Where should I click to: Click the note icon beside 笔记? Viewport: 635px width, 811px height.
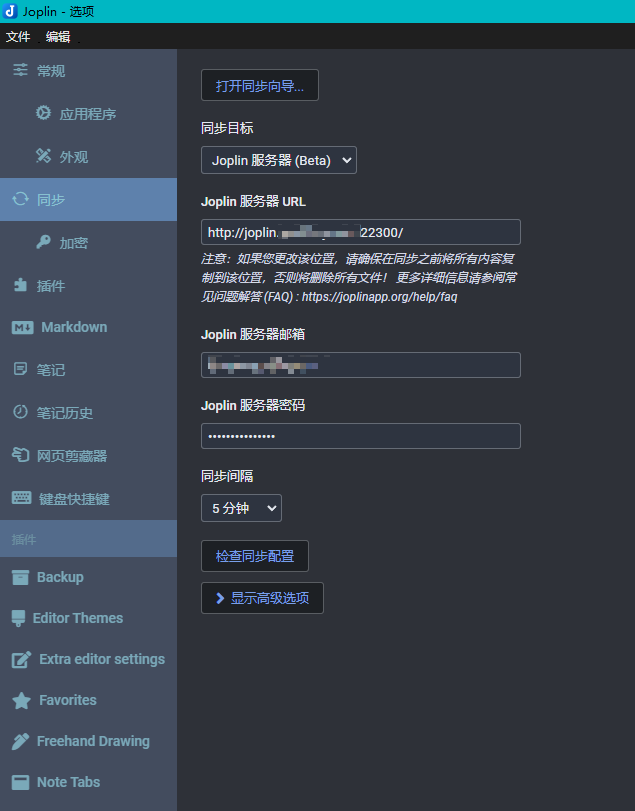(20, 369)
